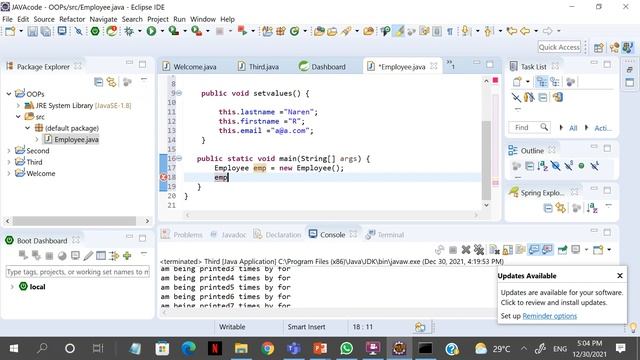
Task: Click Collapse All in Package Explorer
Action: (x=98, y=82)
